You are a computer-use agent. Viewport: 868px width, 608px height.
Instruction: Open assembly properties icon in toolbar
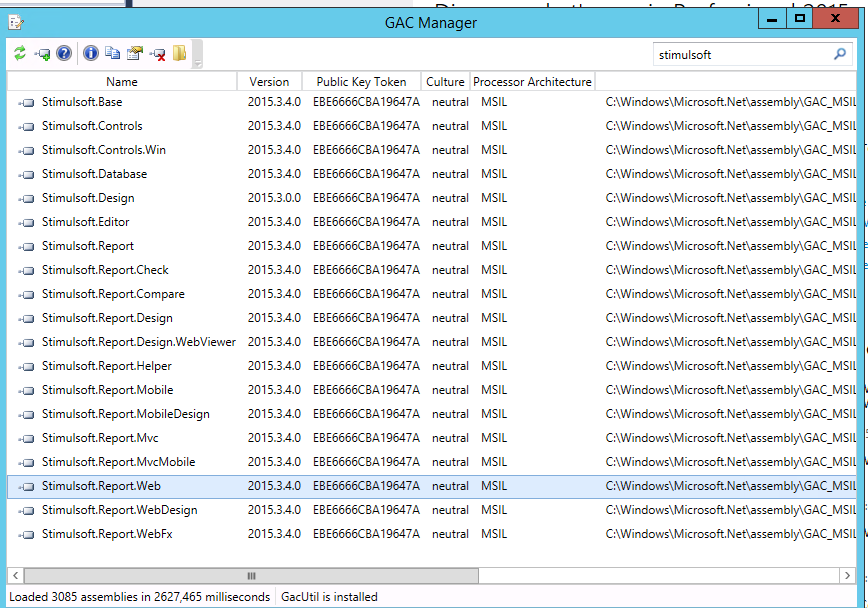(135, 53)
